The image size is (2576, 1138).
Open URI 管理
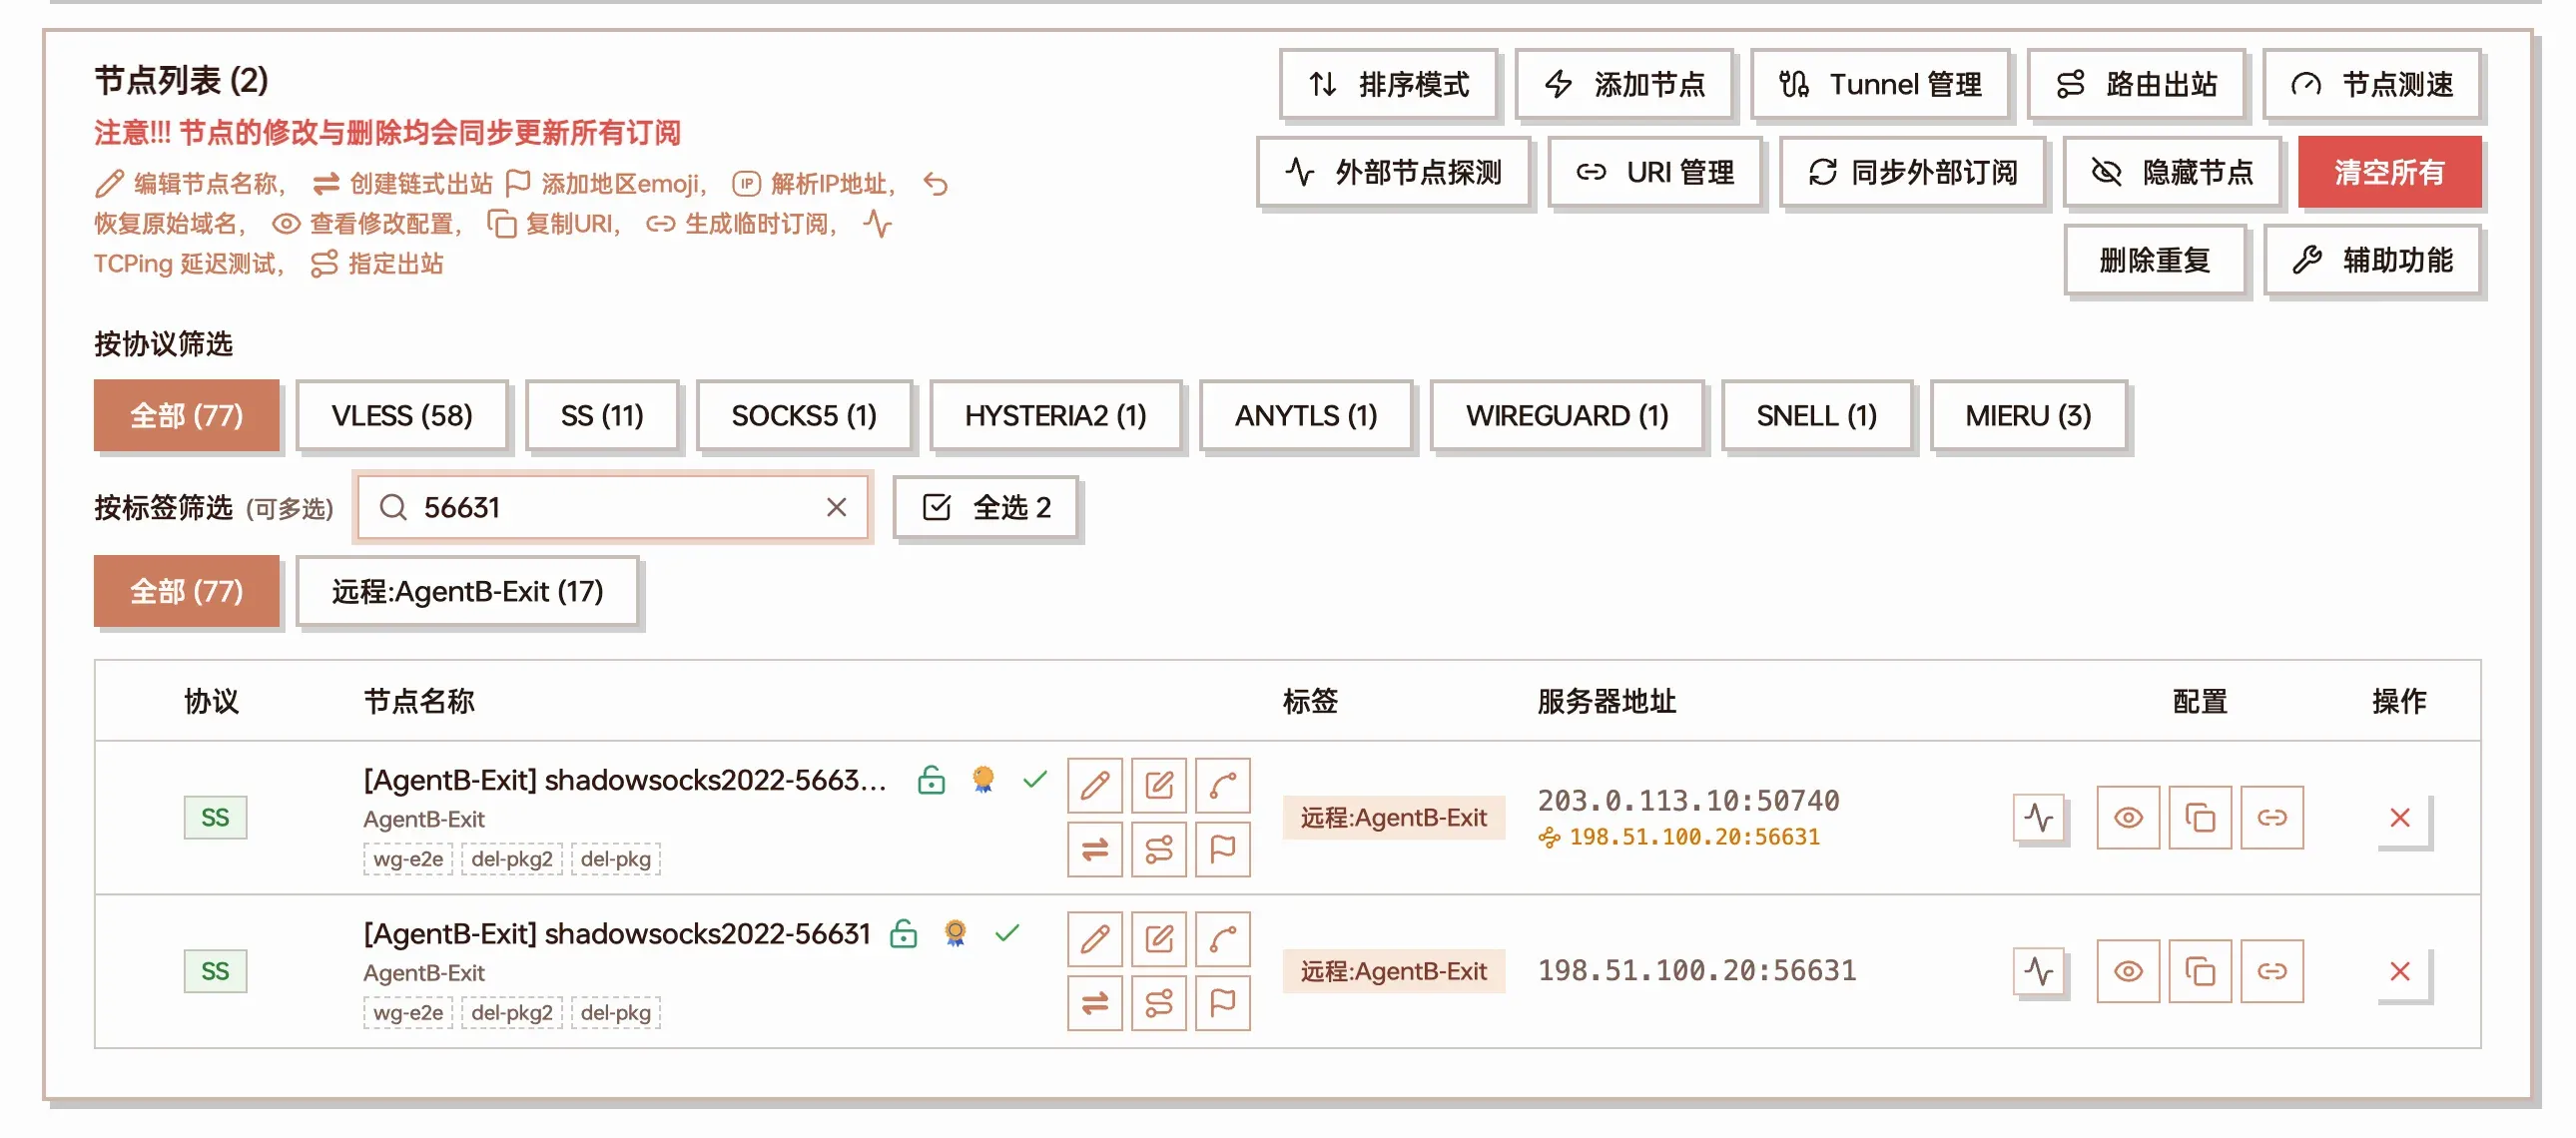pos(1654,172)
